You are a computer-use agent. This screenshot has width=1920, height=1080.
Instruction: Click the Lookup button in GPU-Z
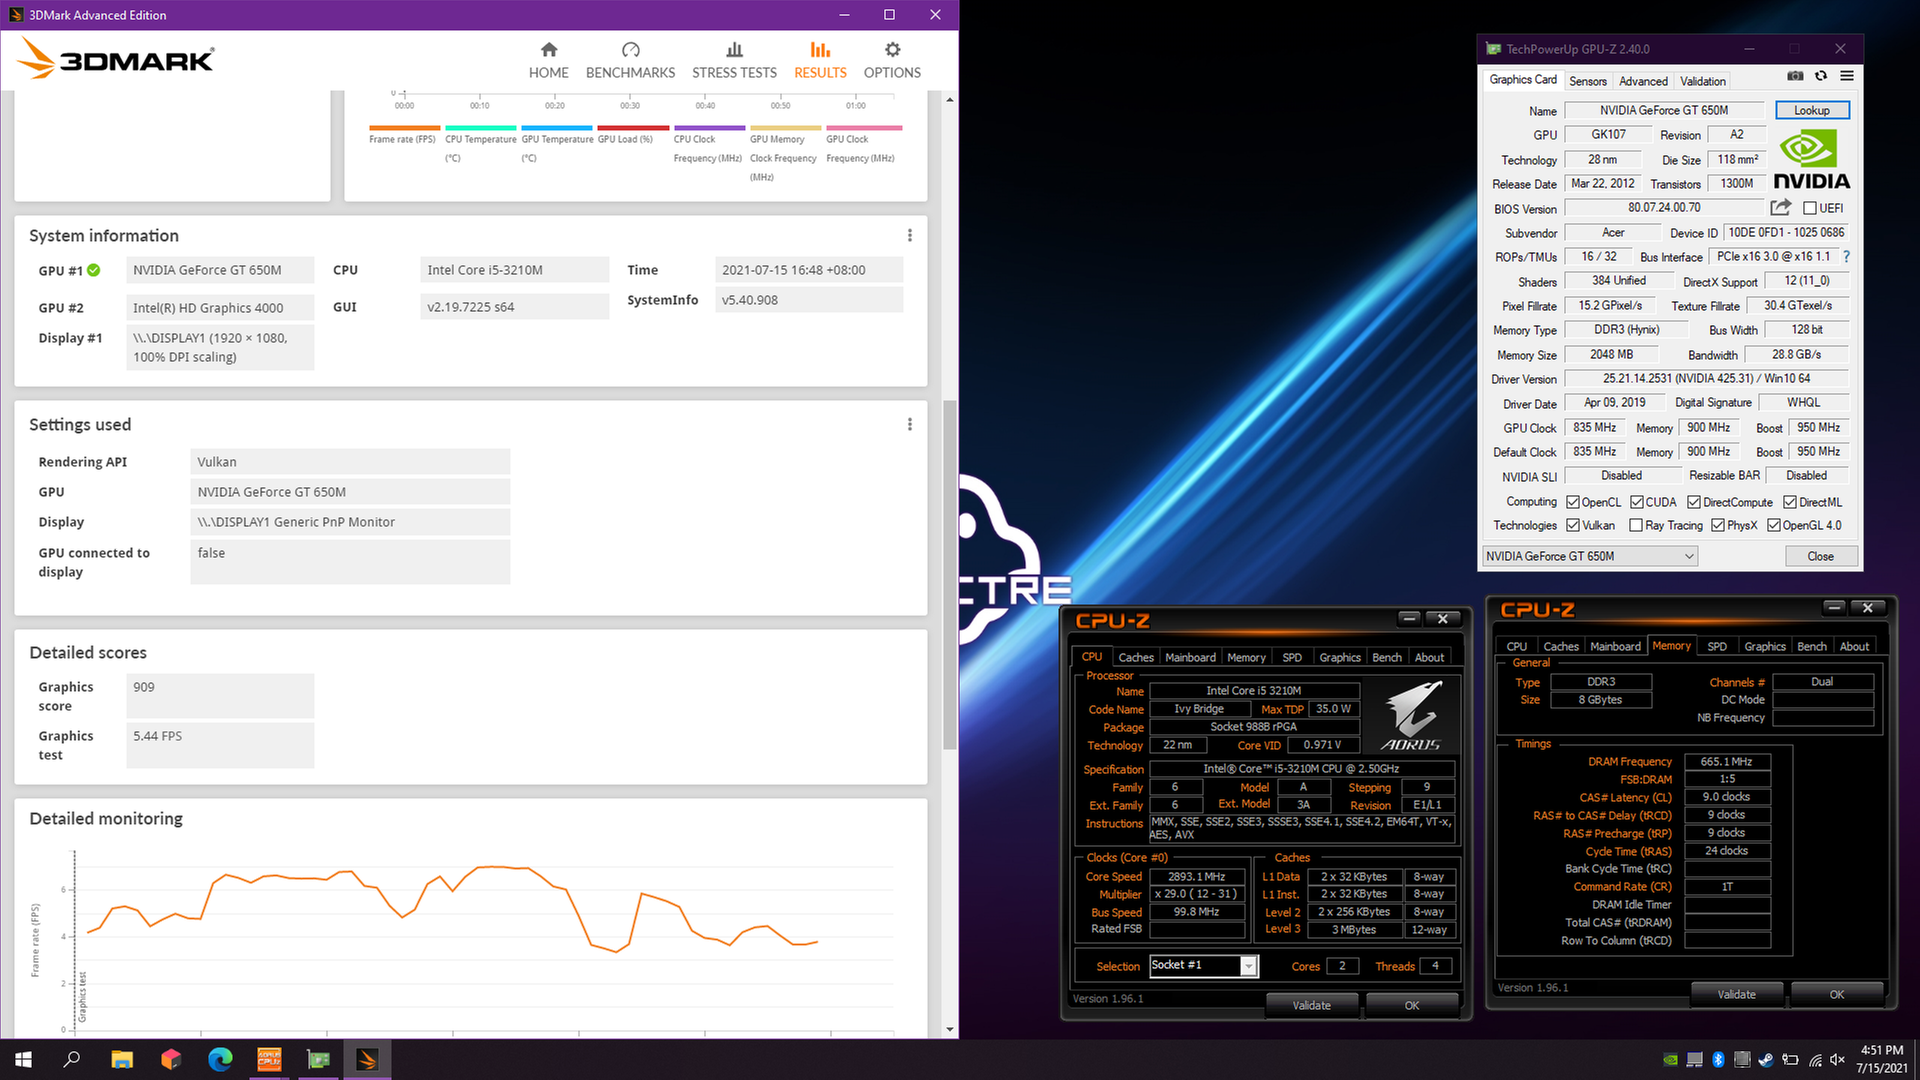(x=1812, y=110)
